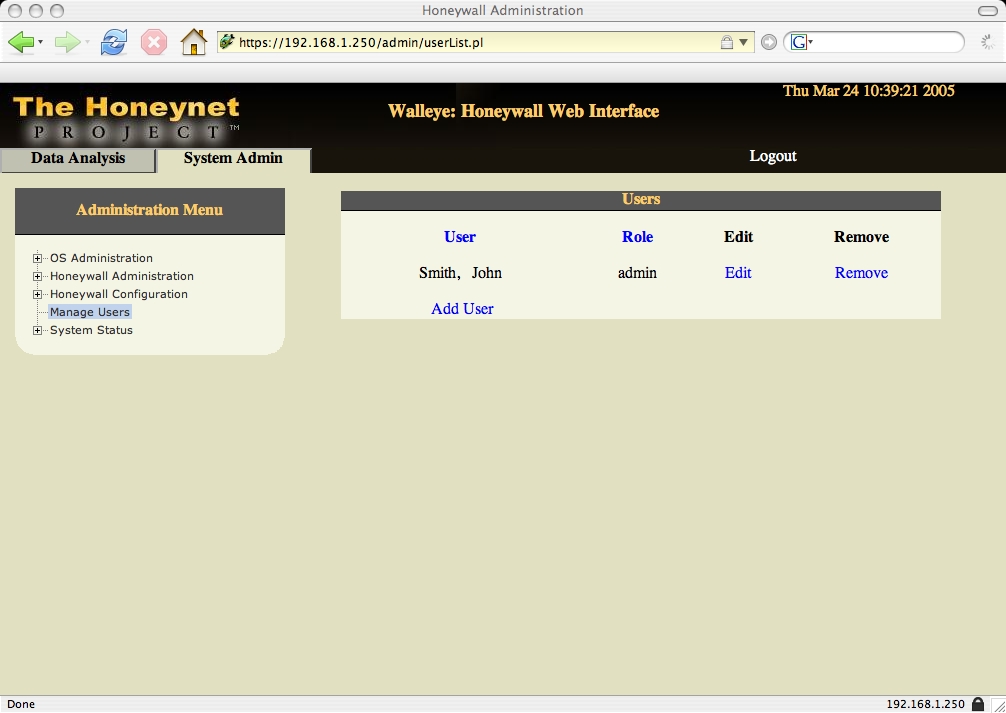Image resolution: width=1006 pixels, height=713 pixels.
Task: Click the Walleye: Honeywall Web Interface title
Action: (x=524, y=111)
